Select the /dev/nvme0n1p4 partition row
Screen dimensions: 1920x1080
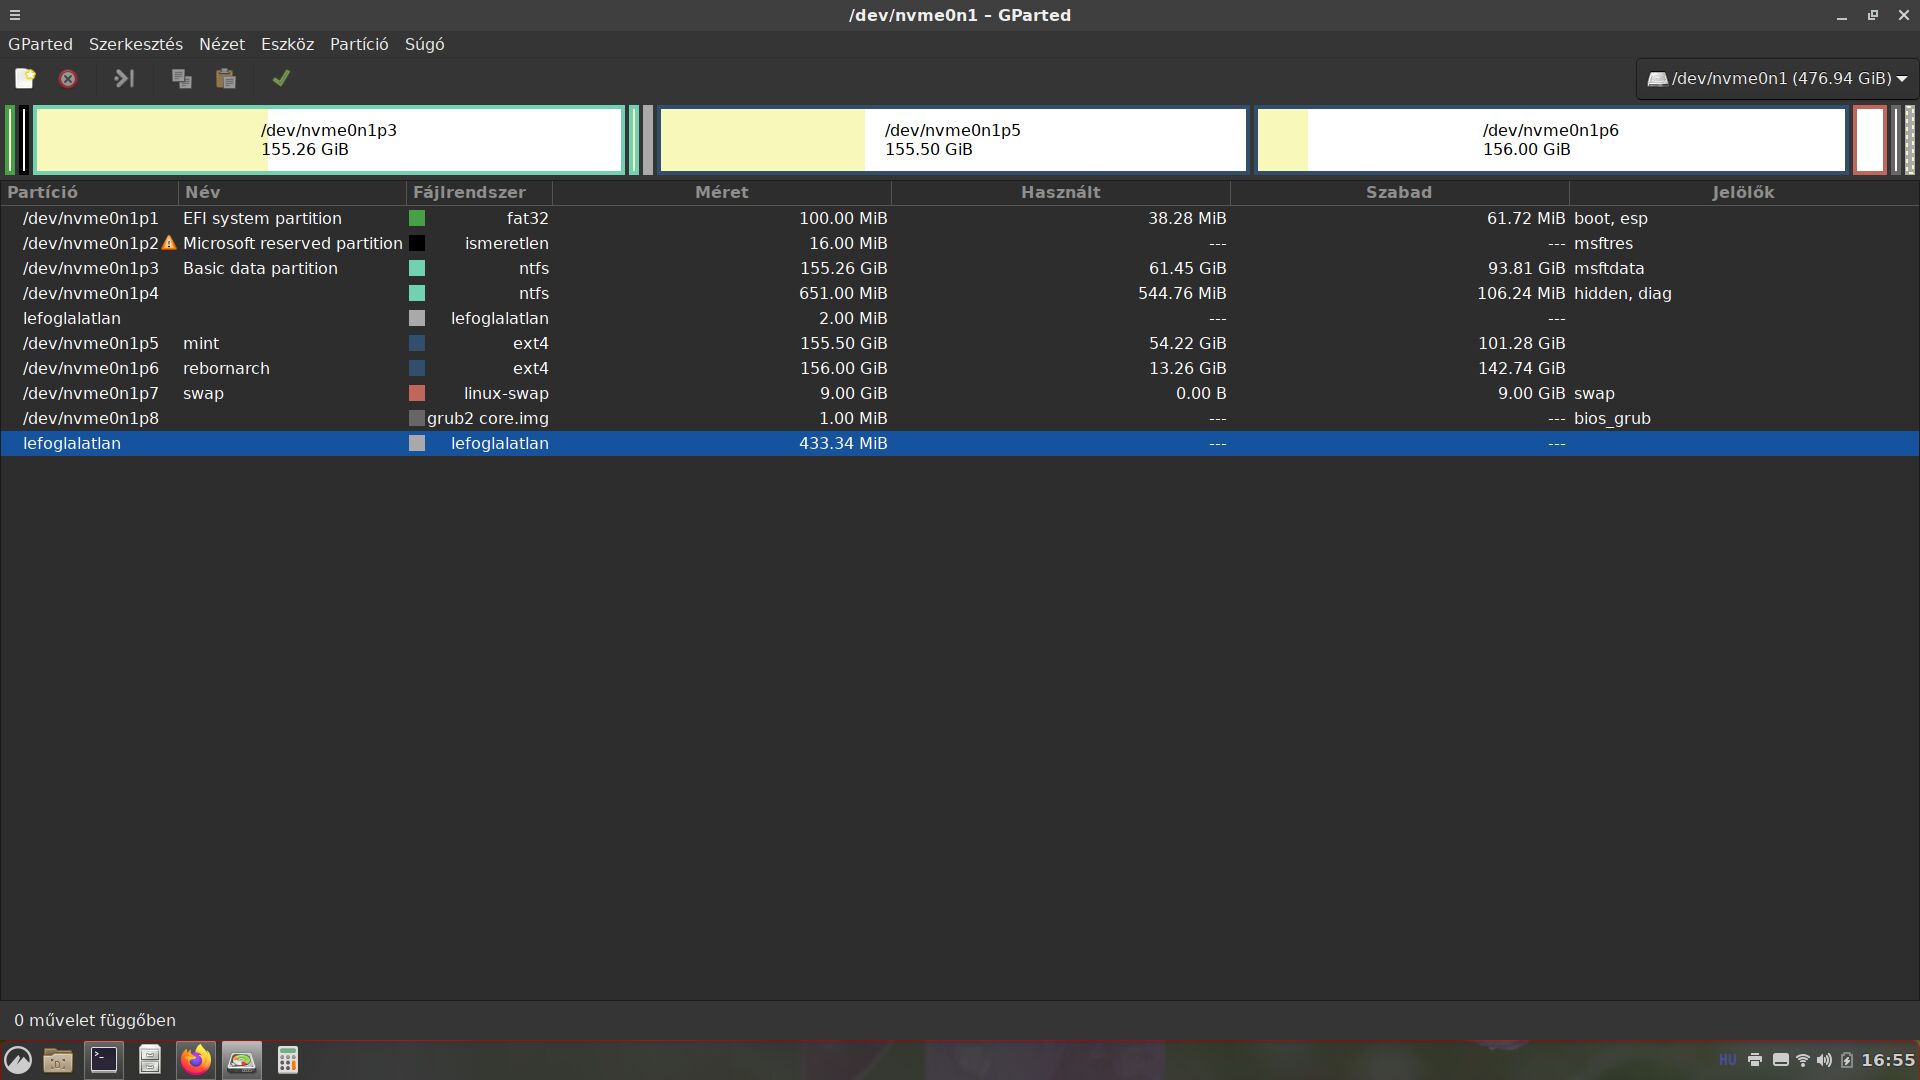(x=960, y=293)
